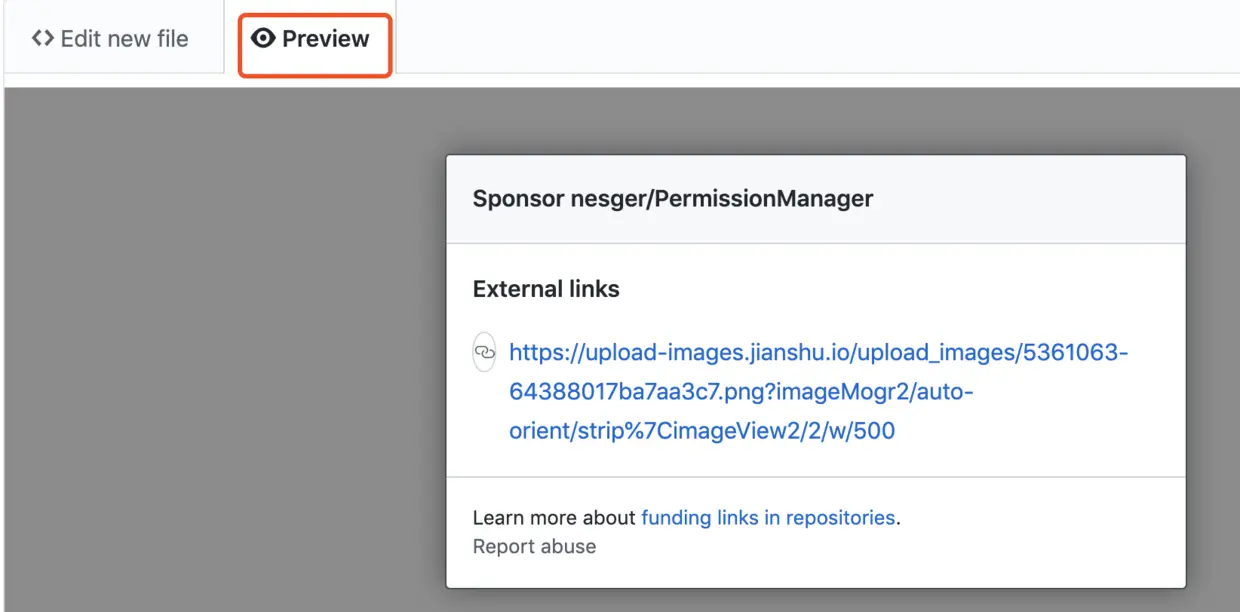Viewport: 1240px width, 612px height.
Task: Click gray overlay area above the sponsor dialog
Action: [x=800, y=120]
